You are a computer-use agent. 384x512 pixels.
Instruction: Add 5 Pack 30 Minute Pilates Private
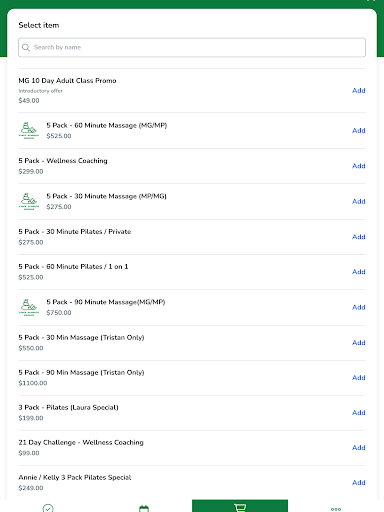coord(359,237)
